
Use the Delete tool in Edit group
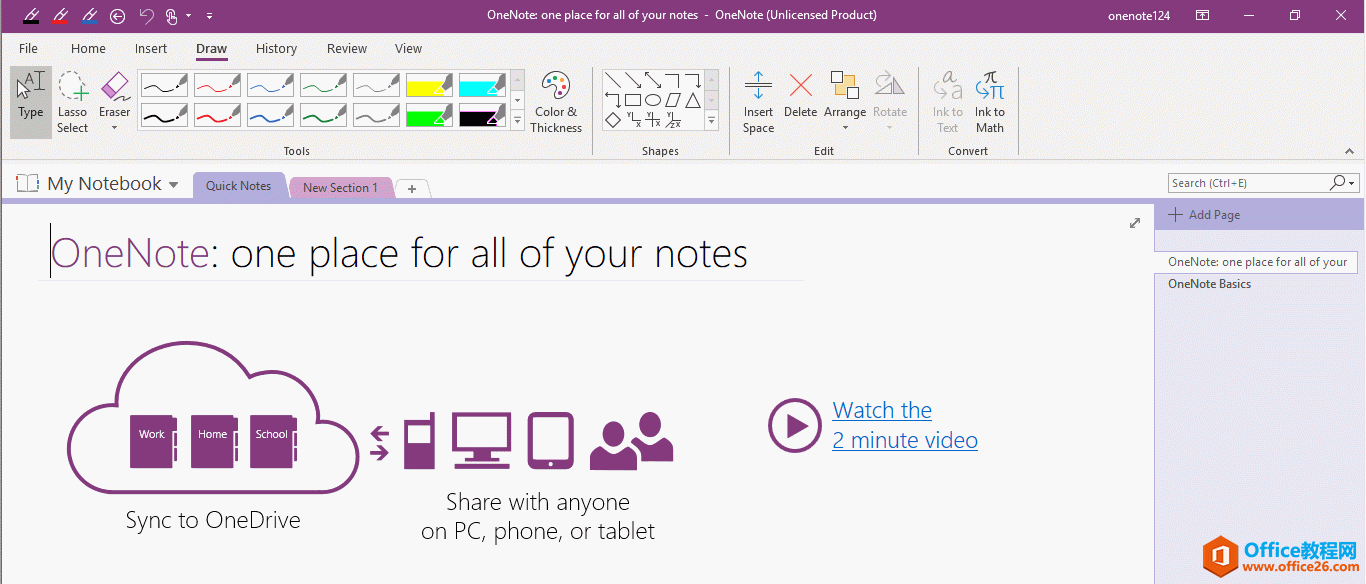pyautogui.click(x=800, y=95)
